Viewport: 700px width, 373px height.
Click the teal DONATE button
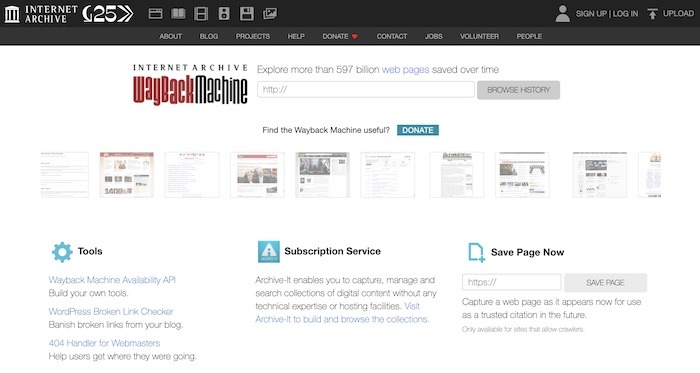418,130
